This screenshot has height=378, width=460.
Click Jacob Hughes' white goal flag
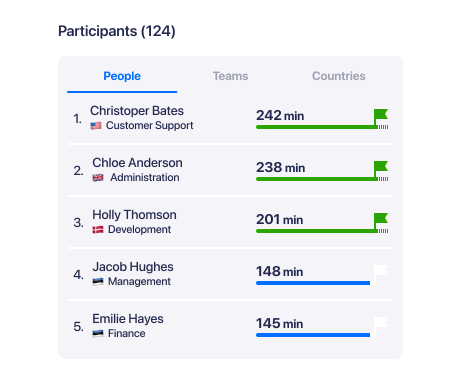point(381,274)
